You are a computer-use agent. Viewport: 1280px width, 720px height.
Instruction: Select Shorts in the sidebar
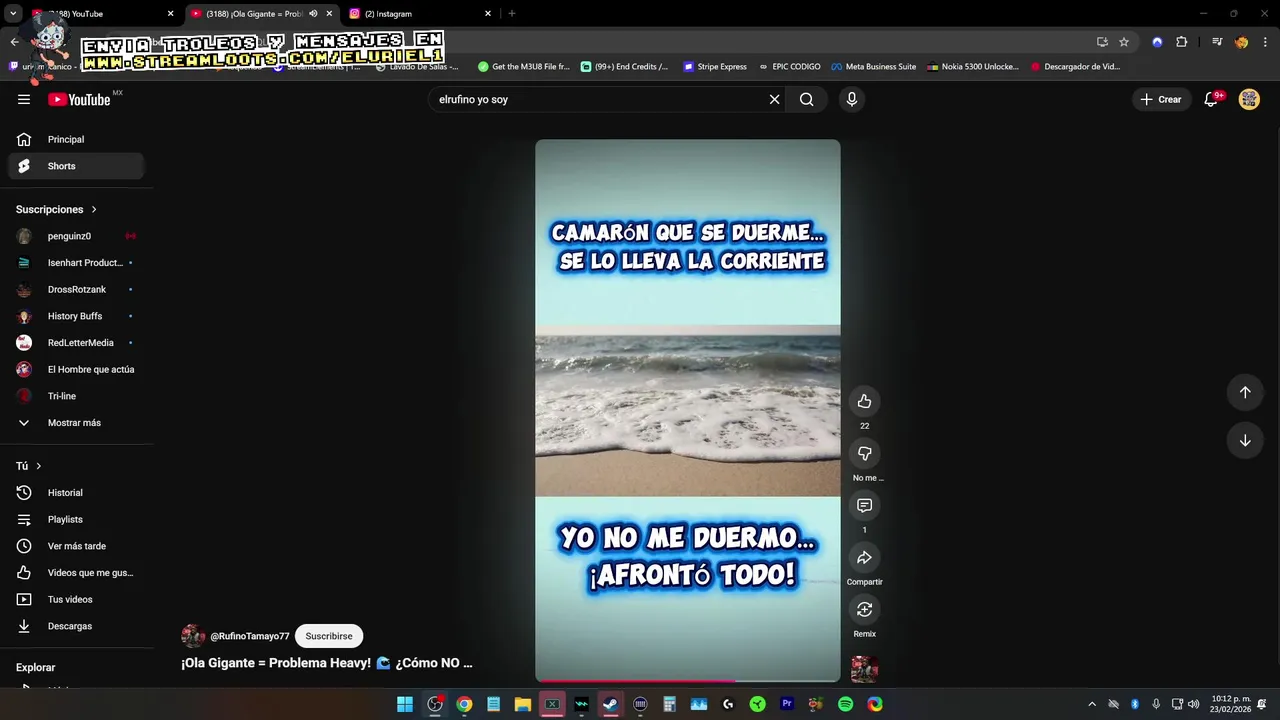pos(76,166)
